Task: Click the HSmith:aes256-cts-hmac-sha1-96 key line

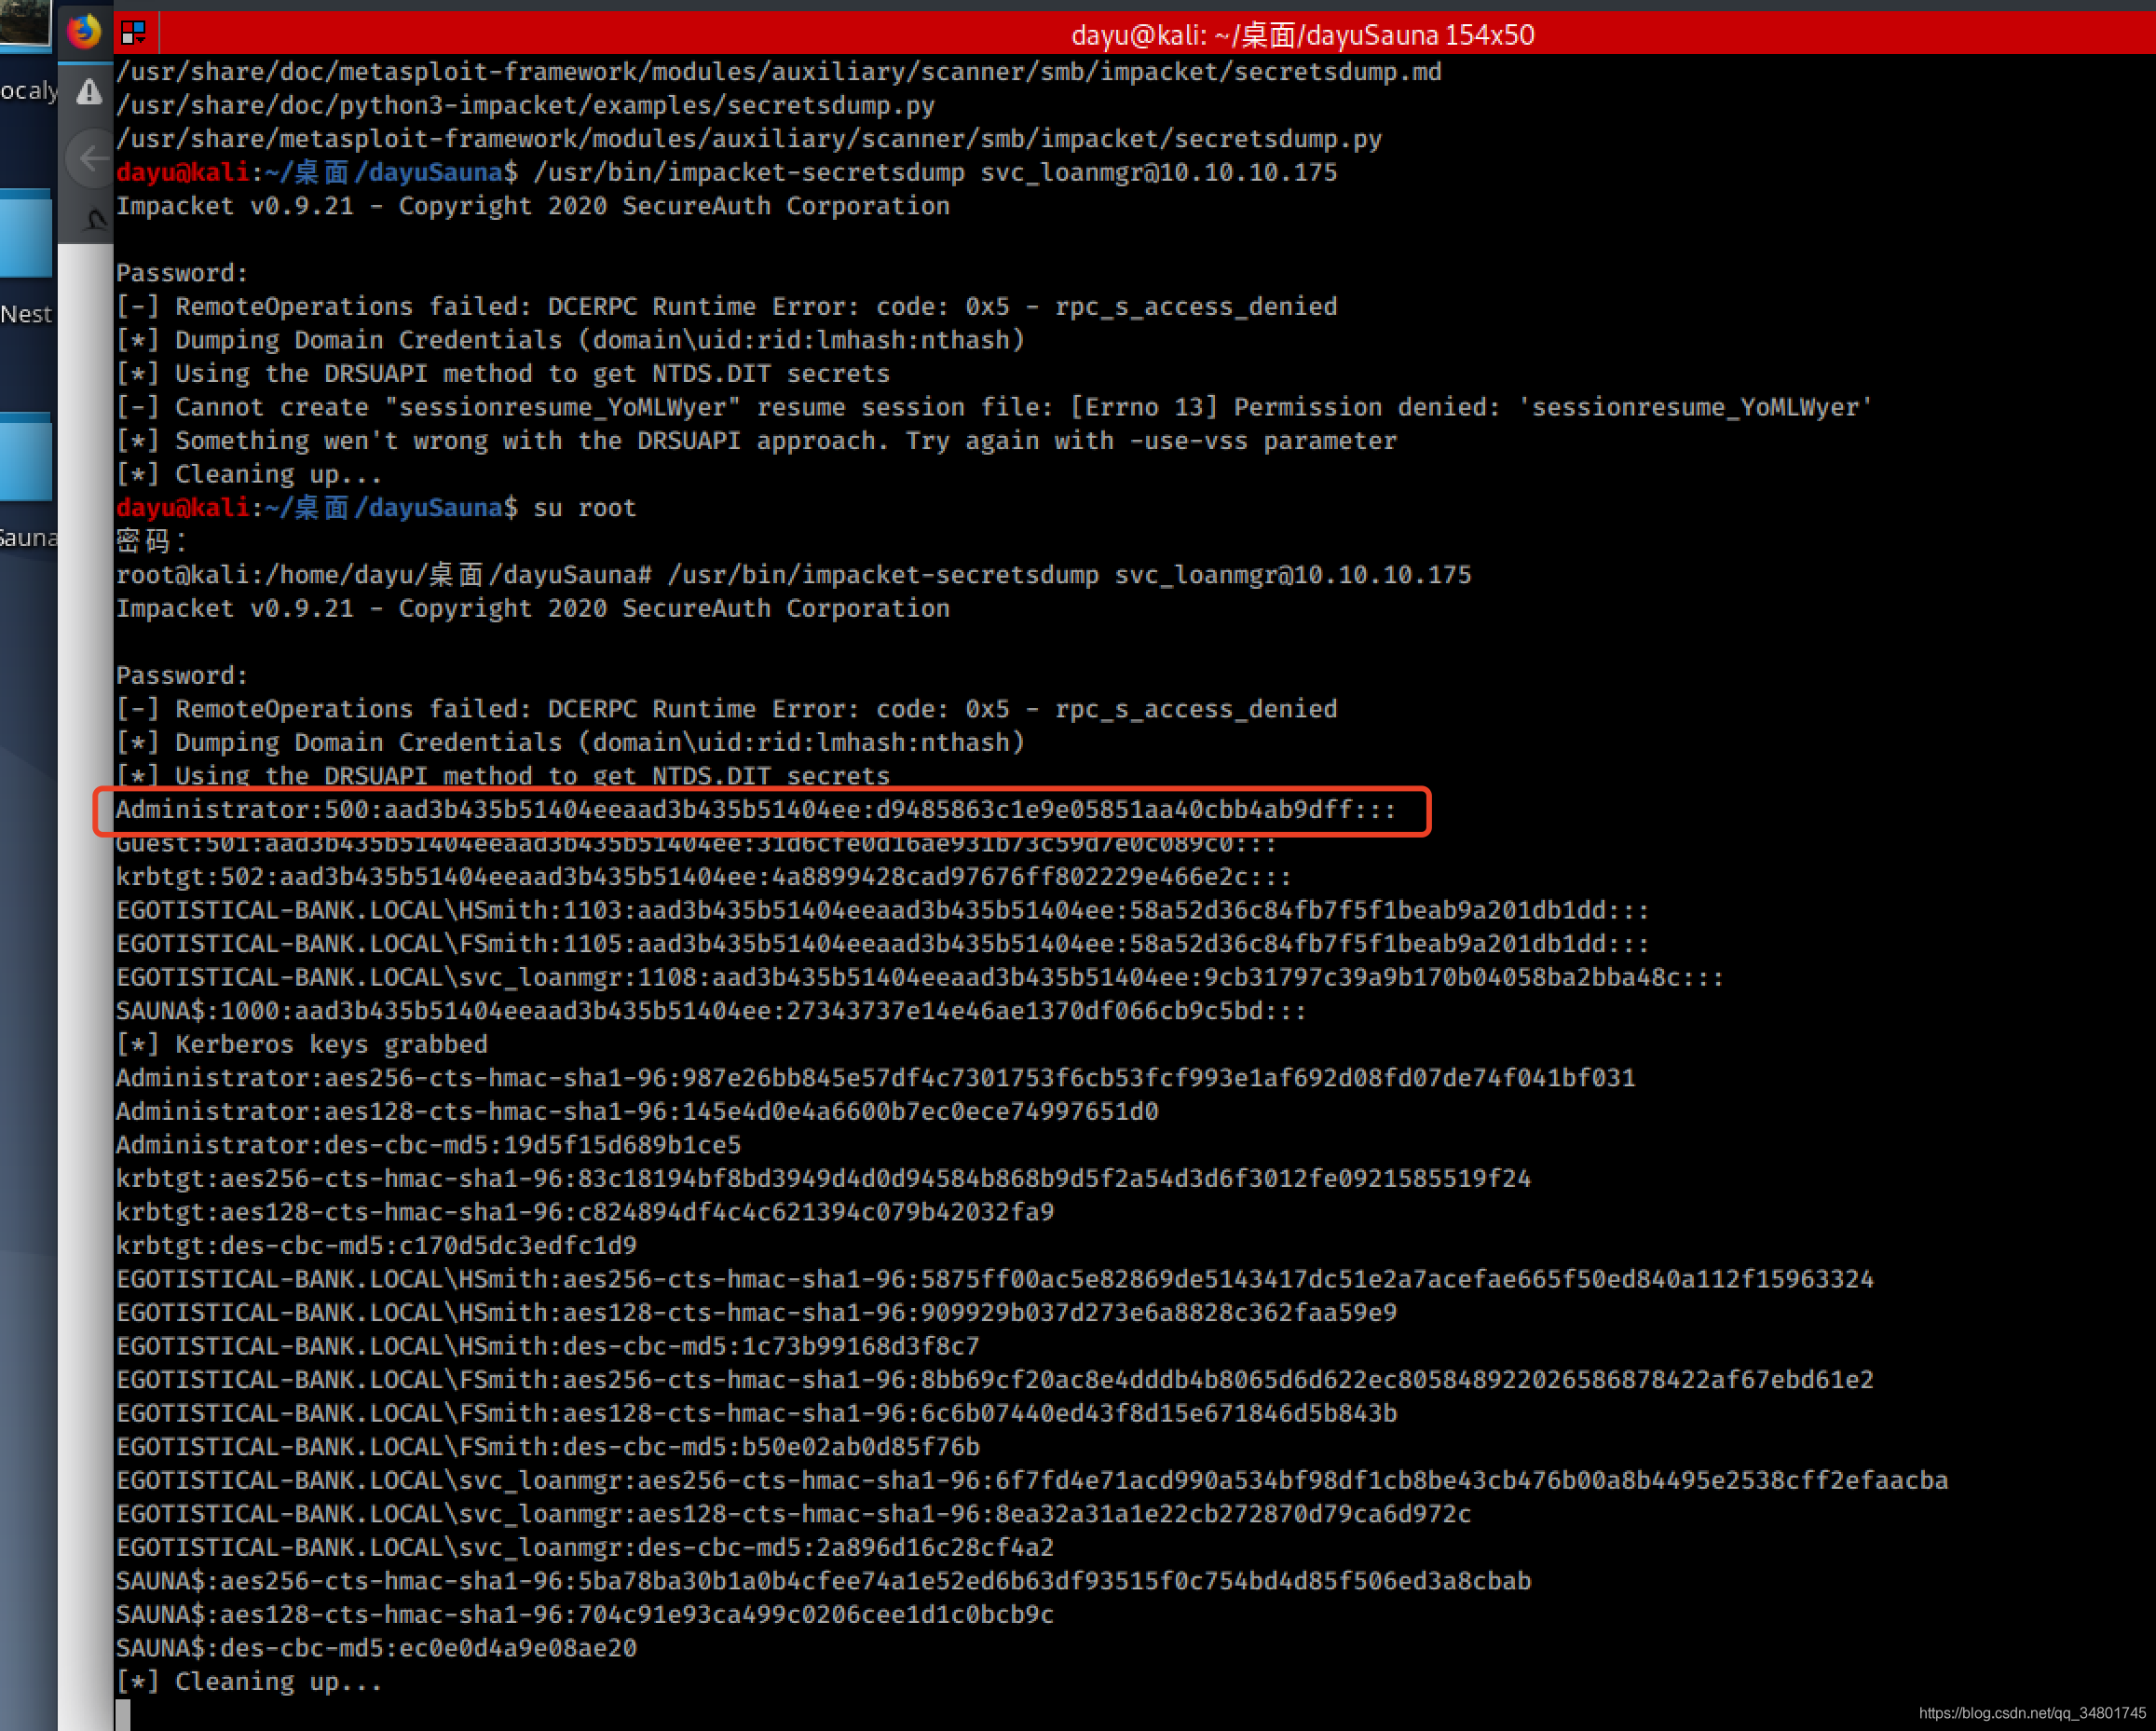Action: [995, 1280]
